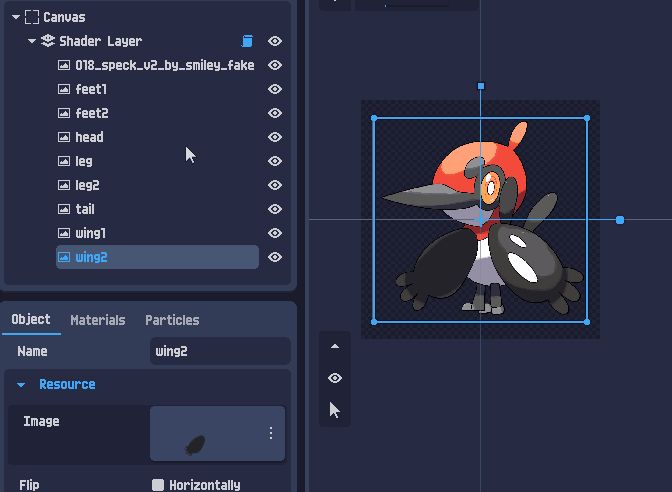Switch to the Particles tab
This screenshot has height=492, width=672.
tap(172, 320)
